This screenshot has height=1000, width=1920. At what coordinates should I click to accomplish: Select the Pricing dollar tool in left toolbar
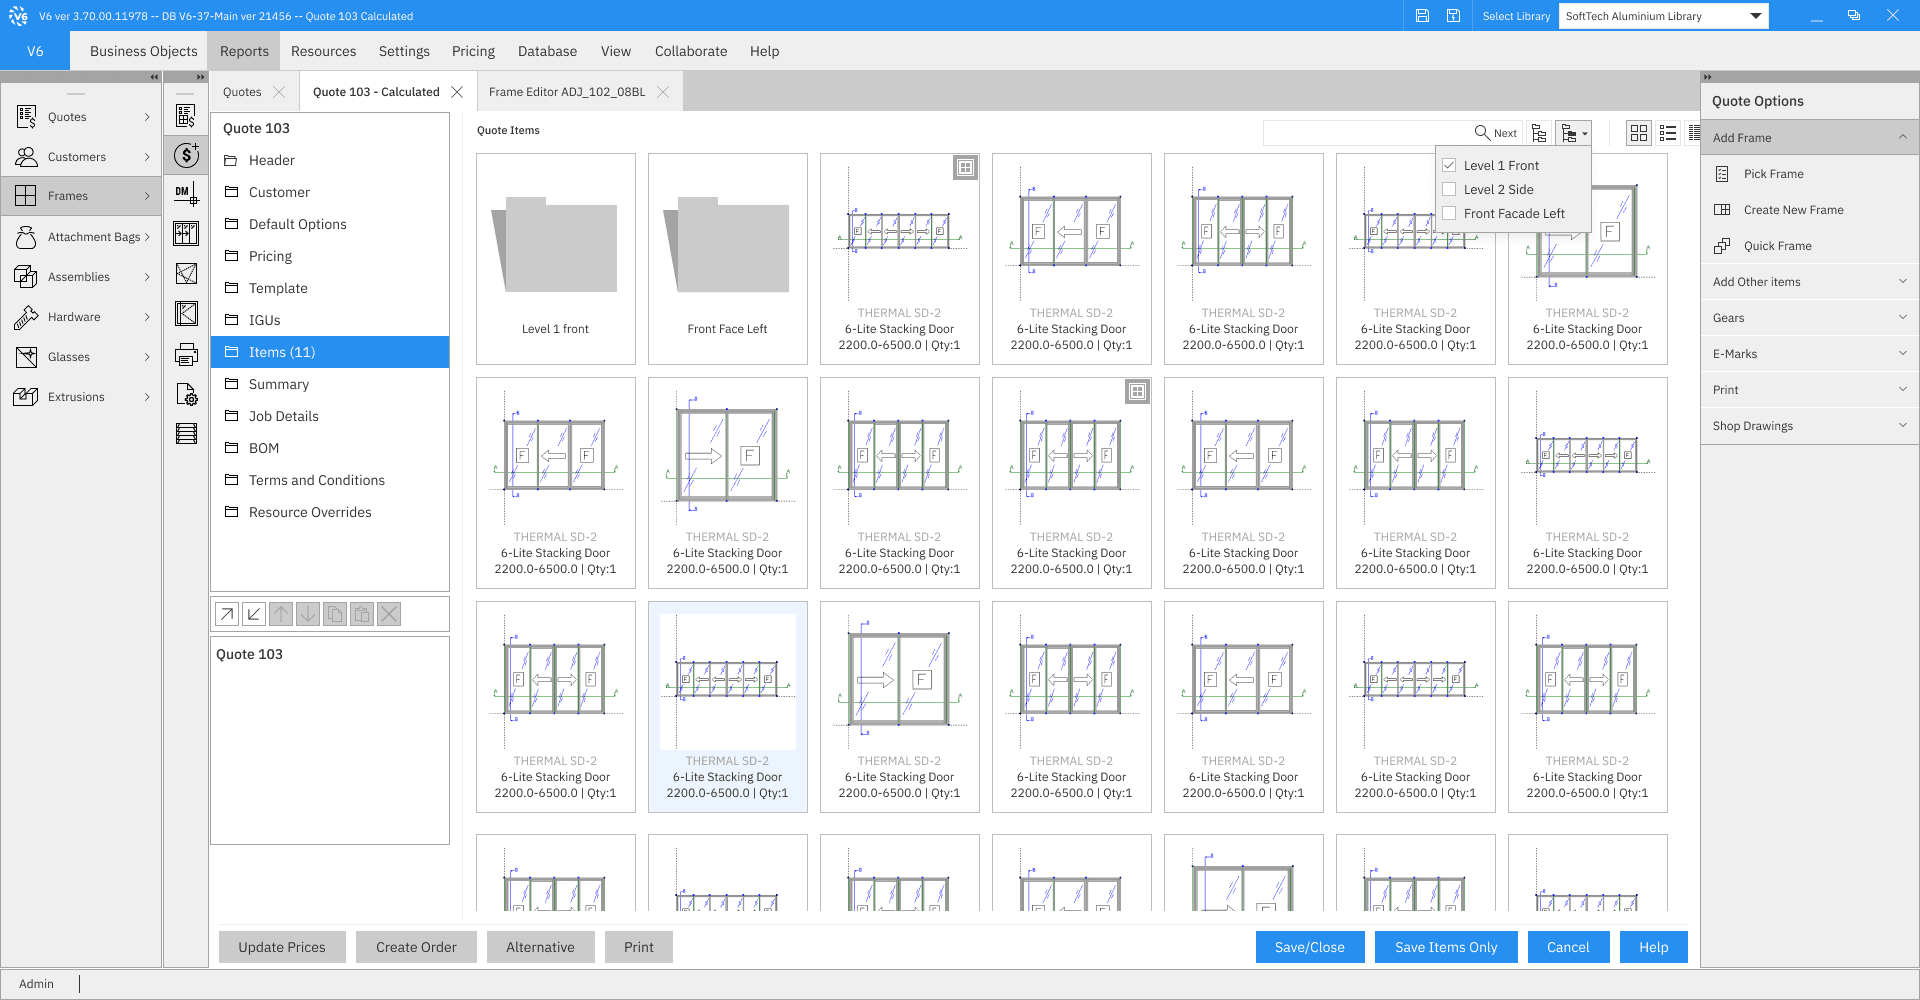point(186,155)
